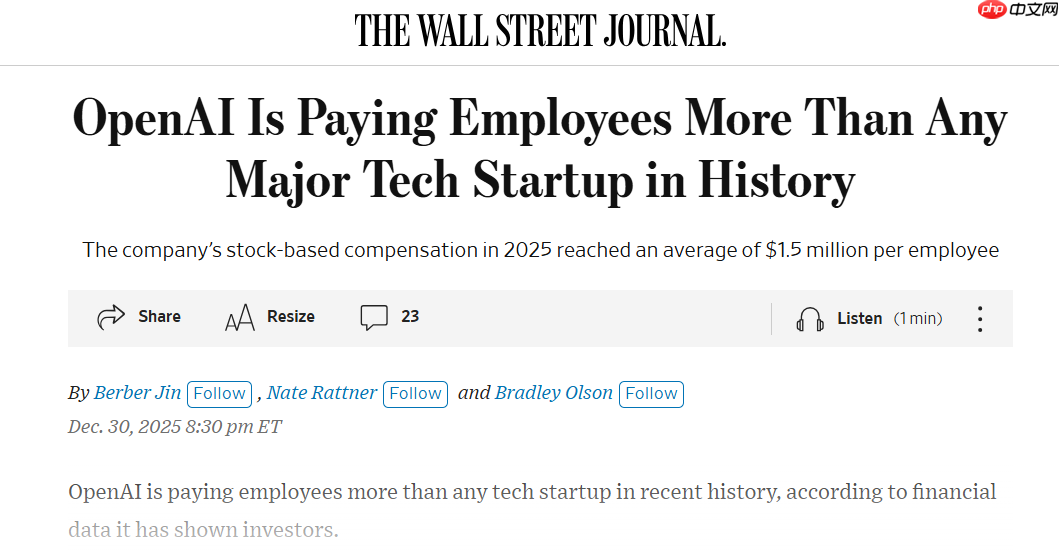Open Berber Jin's author page
This screenshot has height=555, width=1059.
(x=138, y=393)
